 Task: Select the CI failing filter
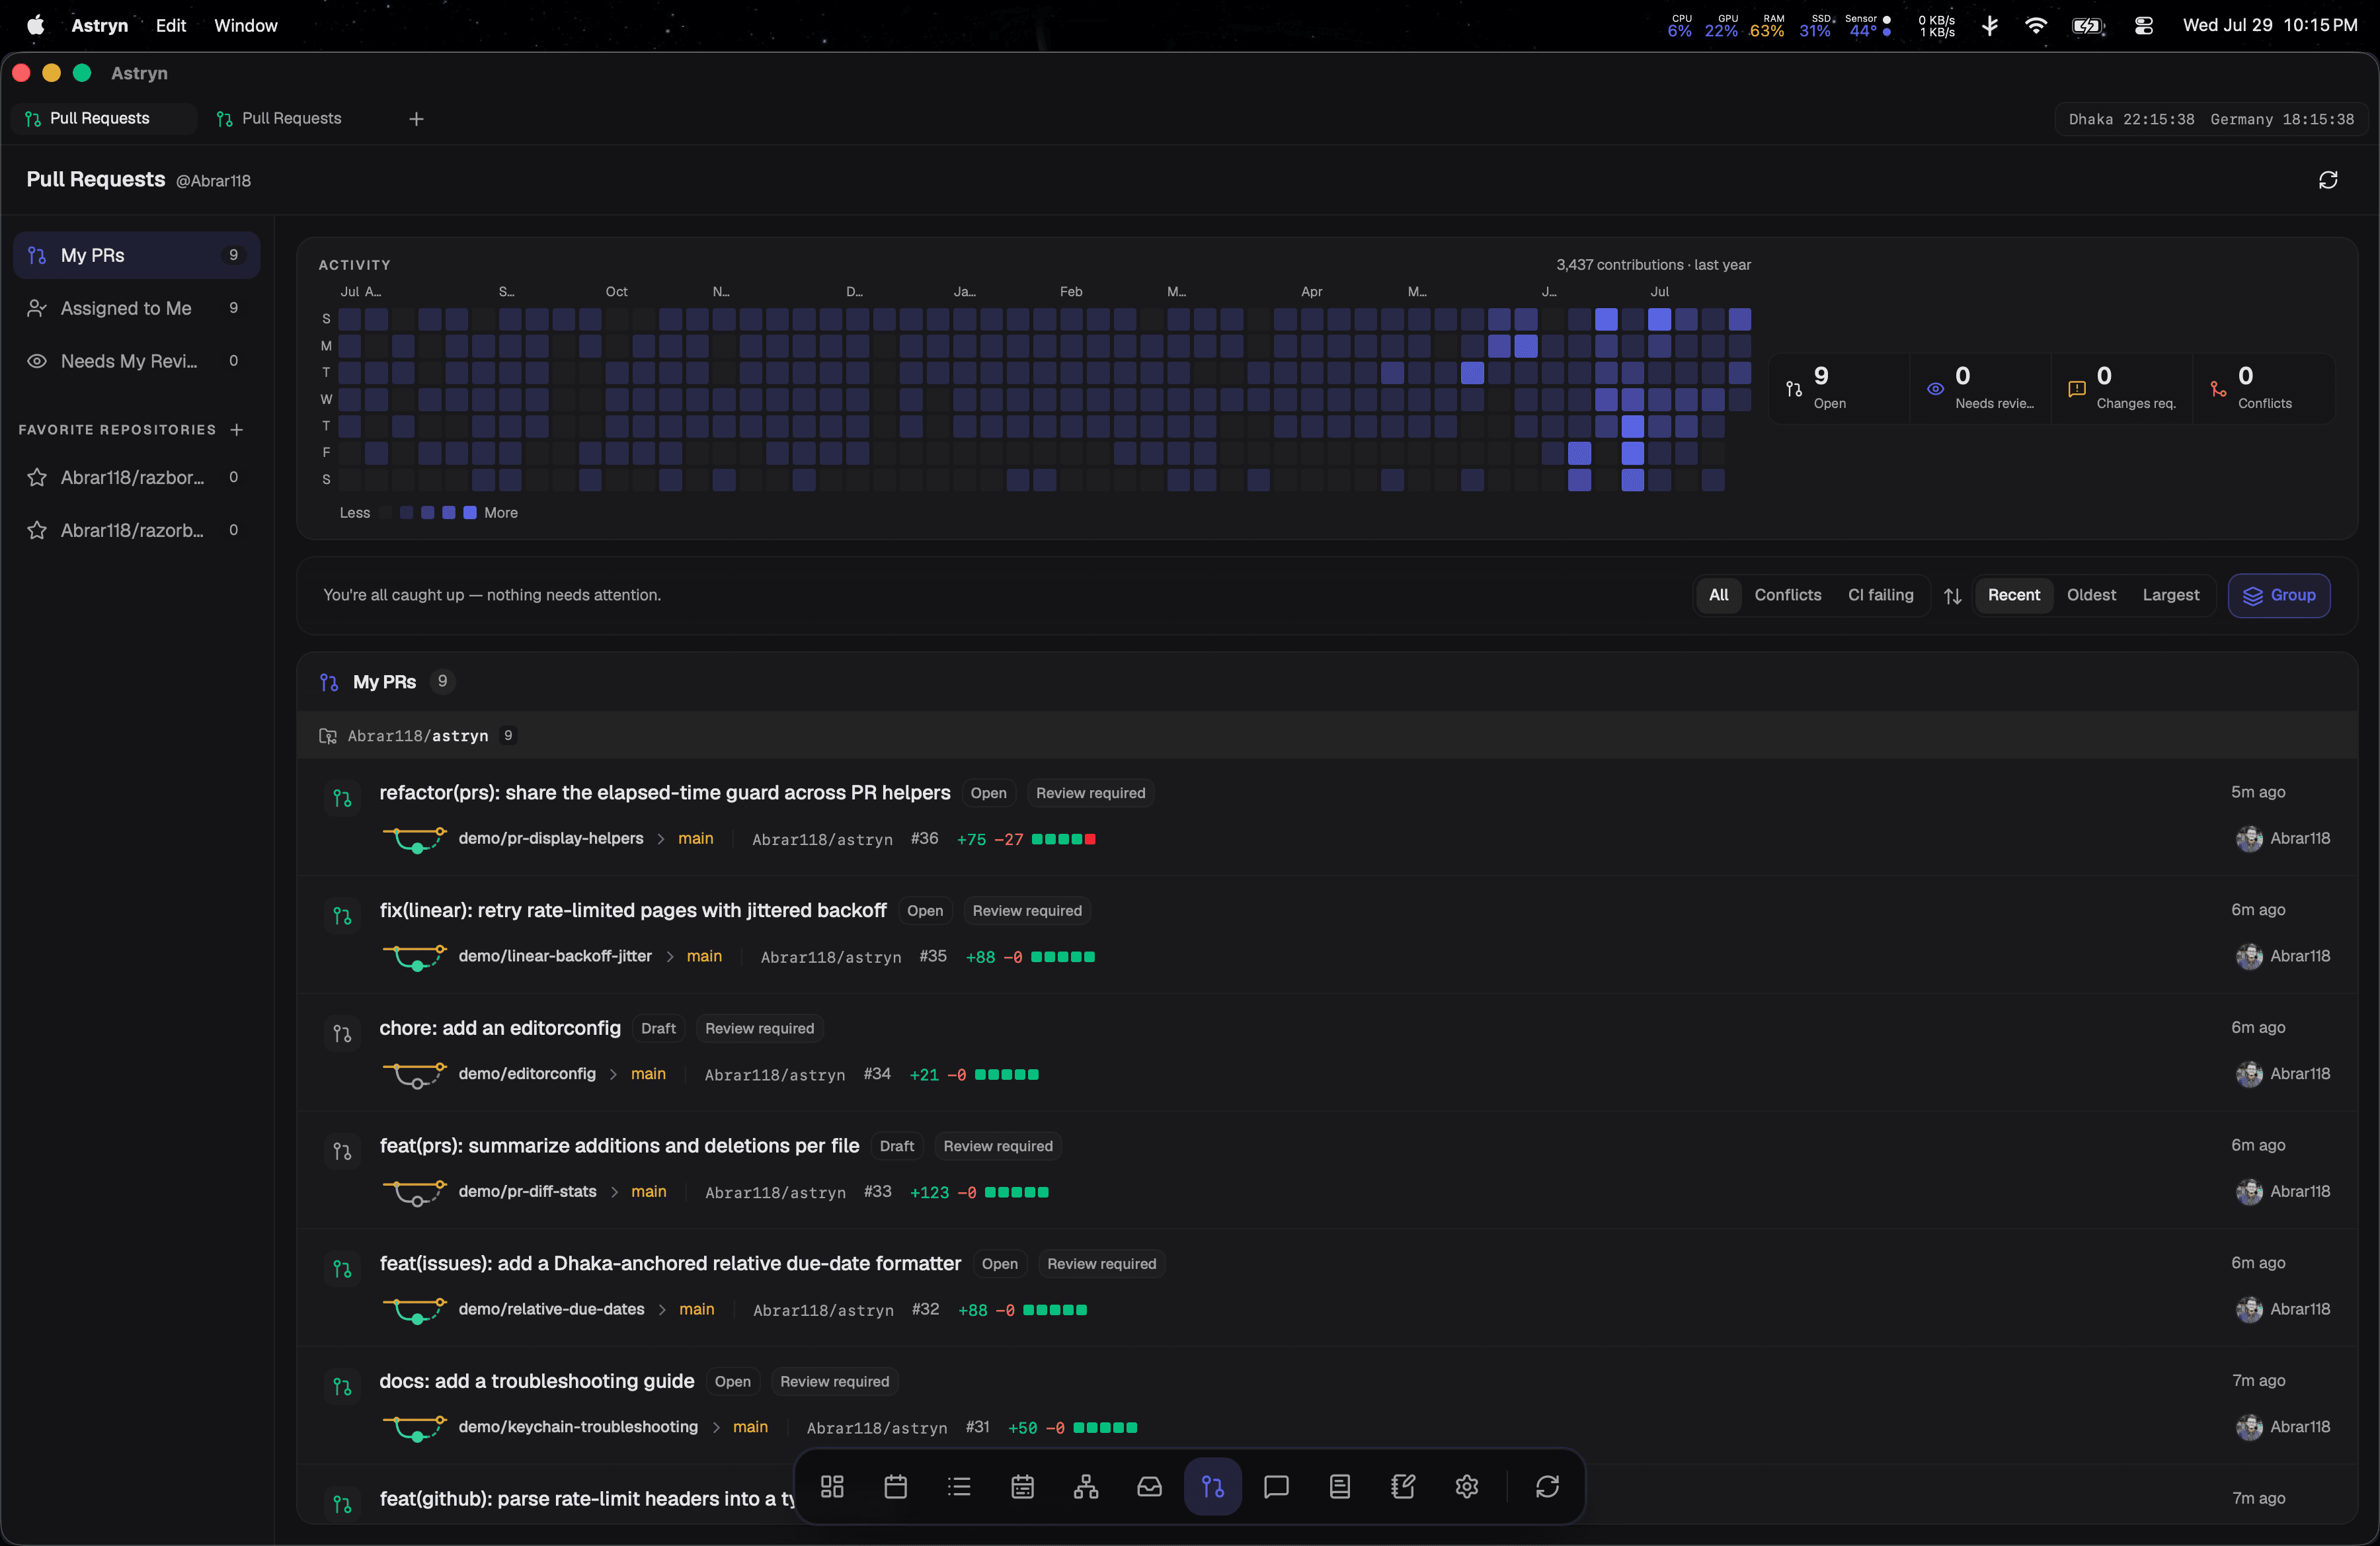[1881, 596]
